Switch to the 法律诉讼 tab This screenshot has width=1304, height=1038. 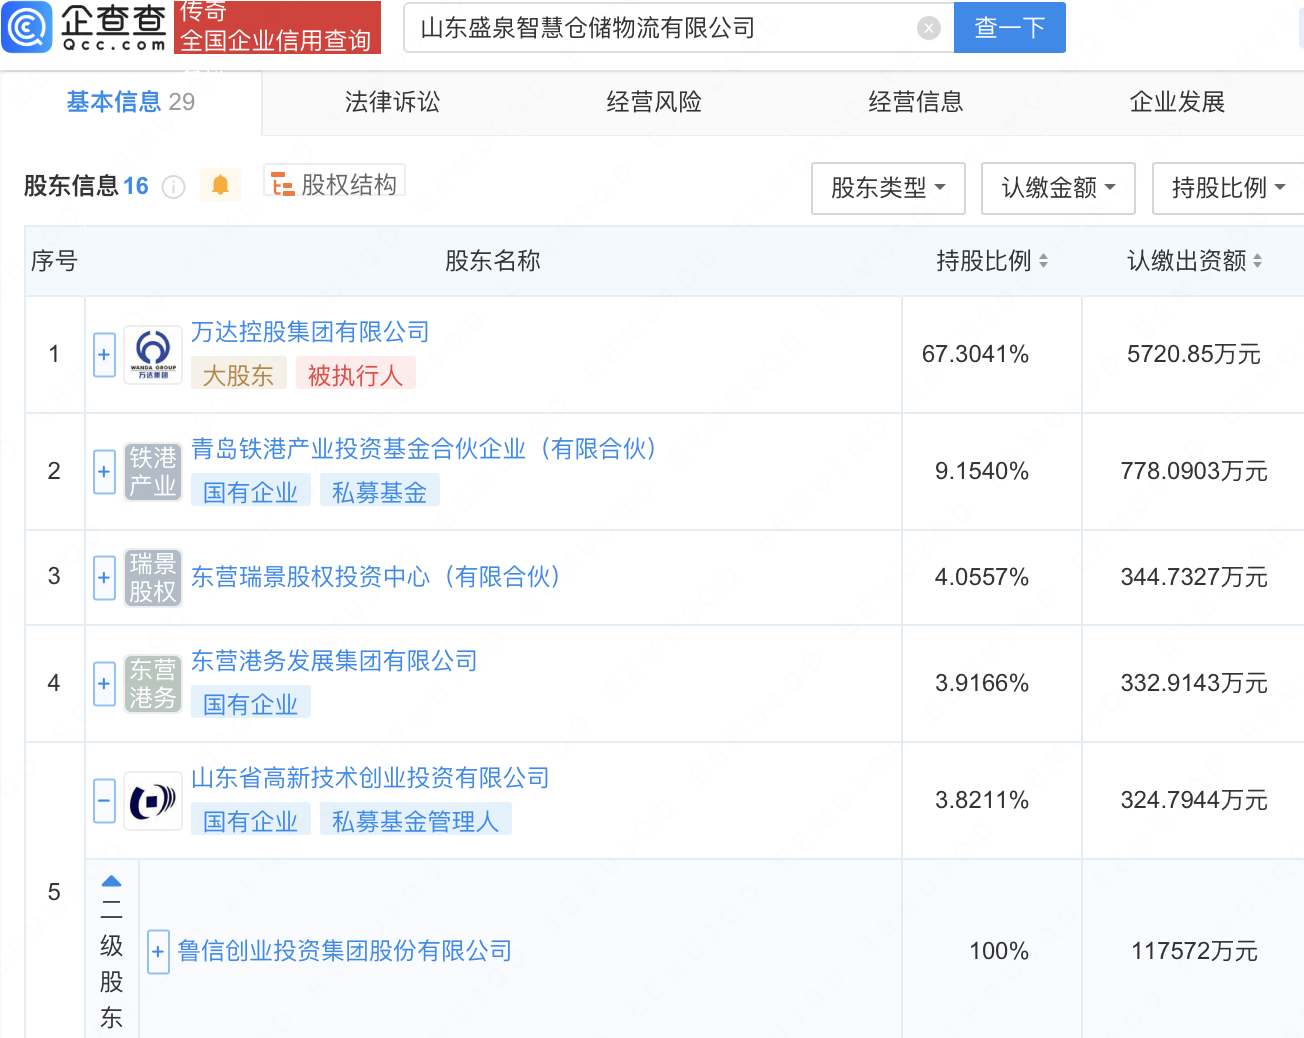click(392, 102)
